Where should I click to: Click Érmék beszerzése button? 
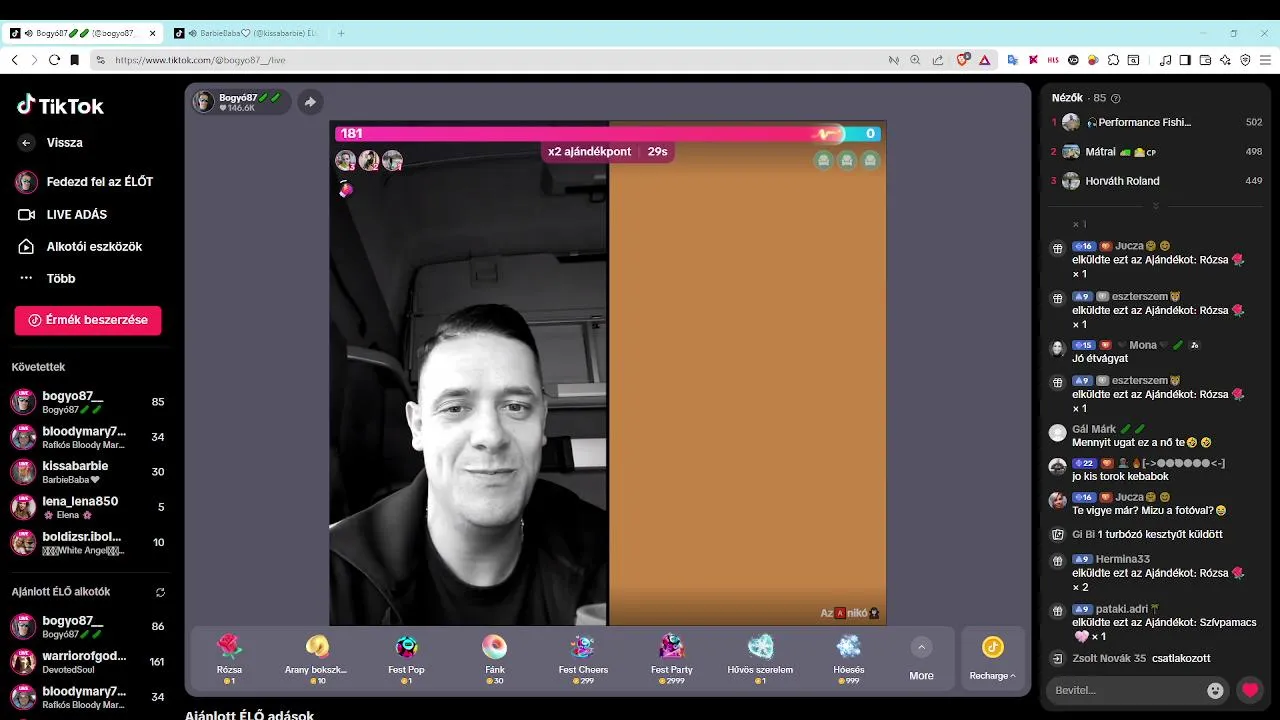tap(88, 320)
